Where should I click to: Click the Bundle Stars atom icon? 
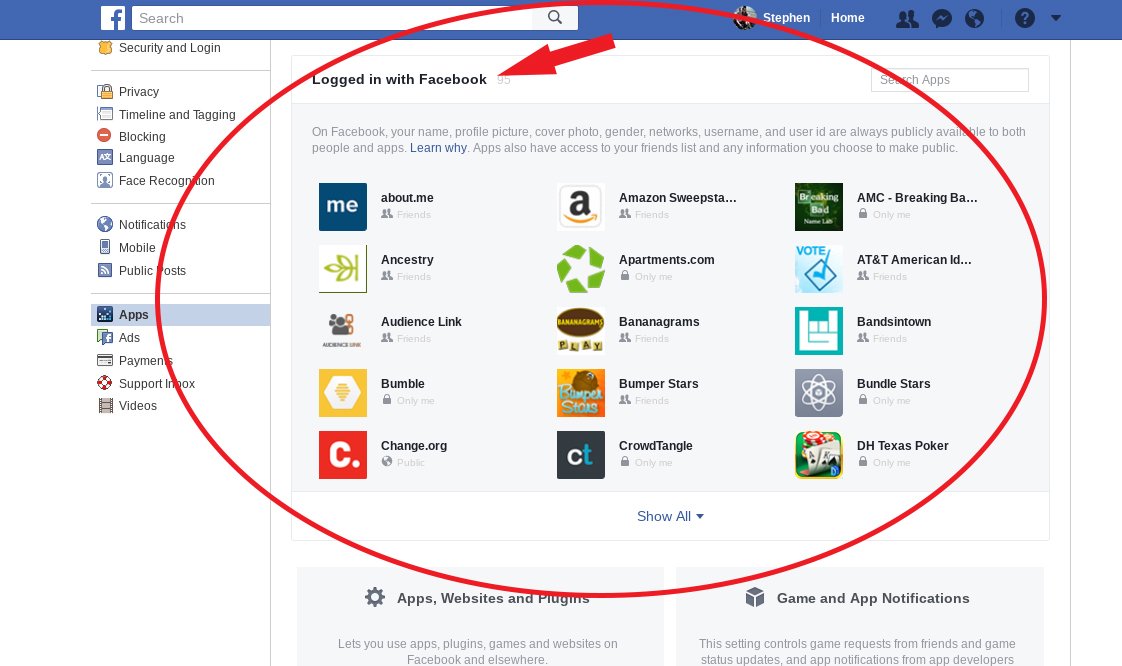point(819,393)
